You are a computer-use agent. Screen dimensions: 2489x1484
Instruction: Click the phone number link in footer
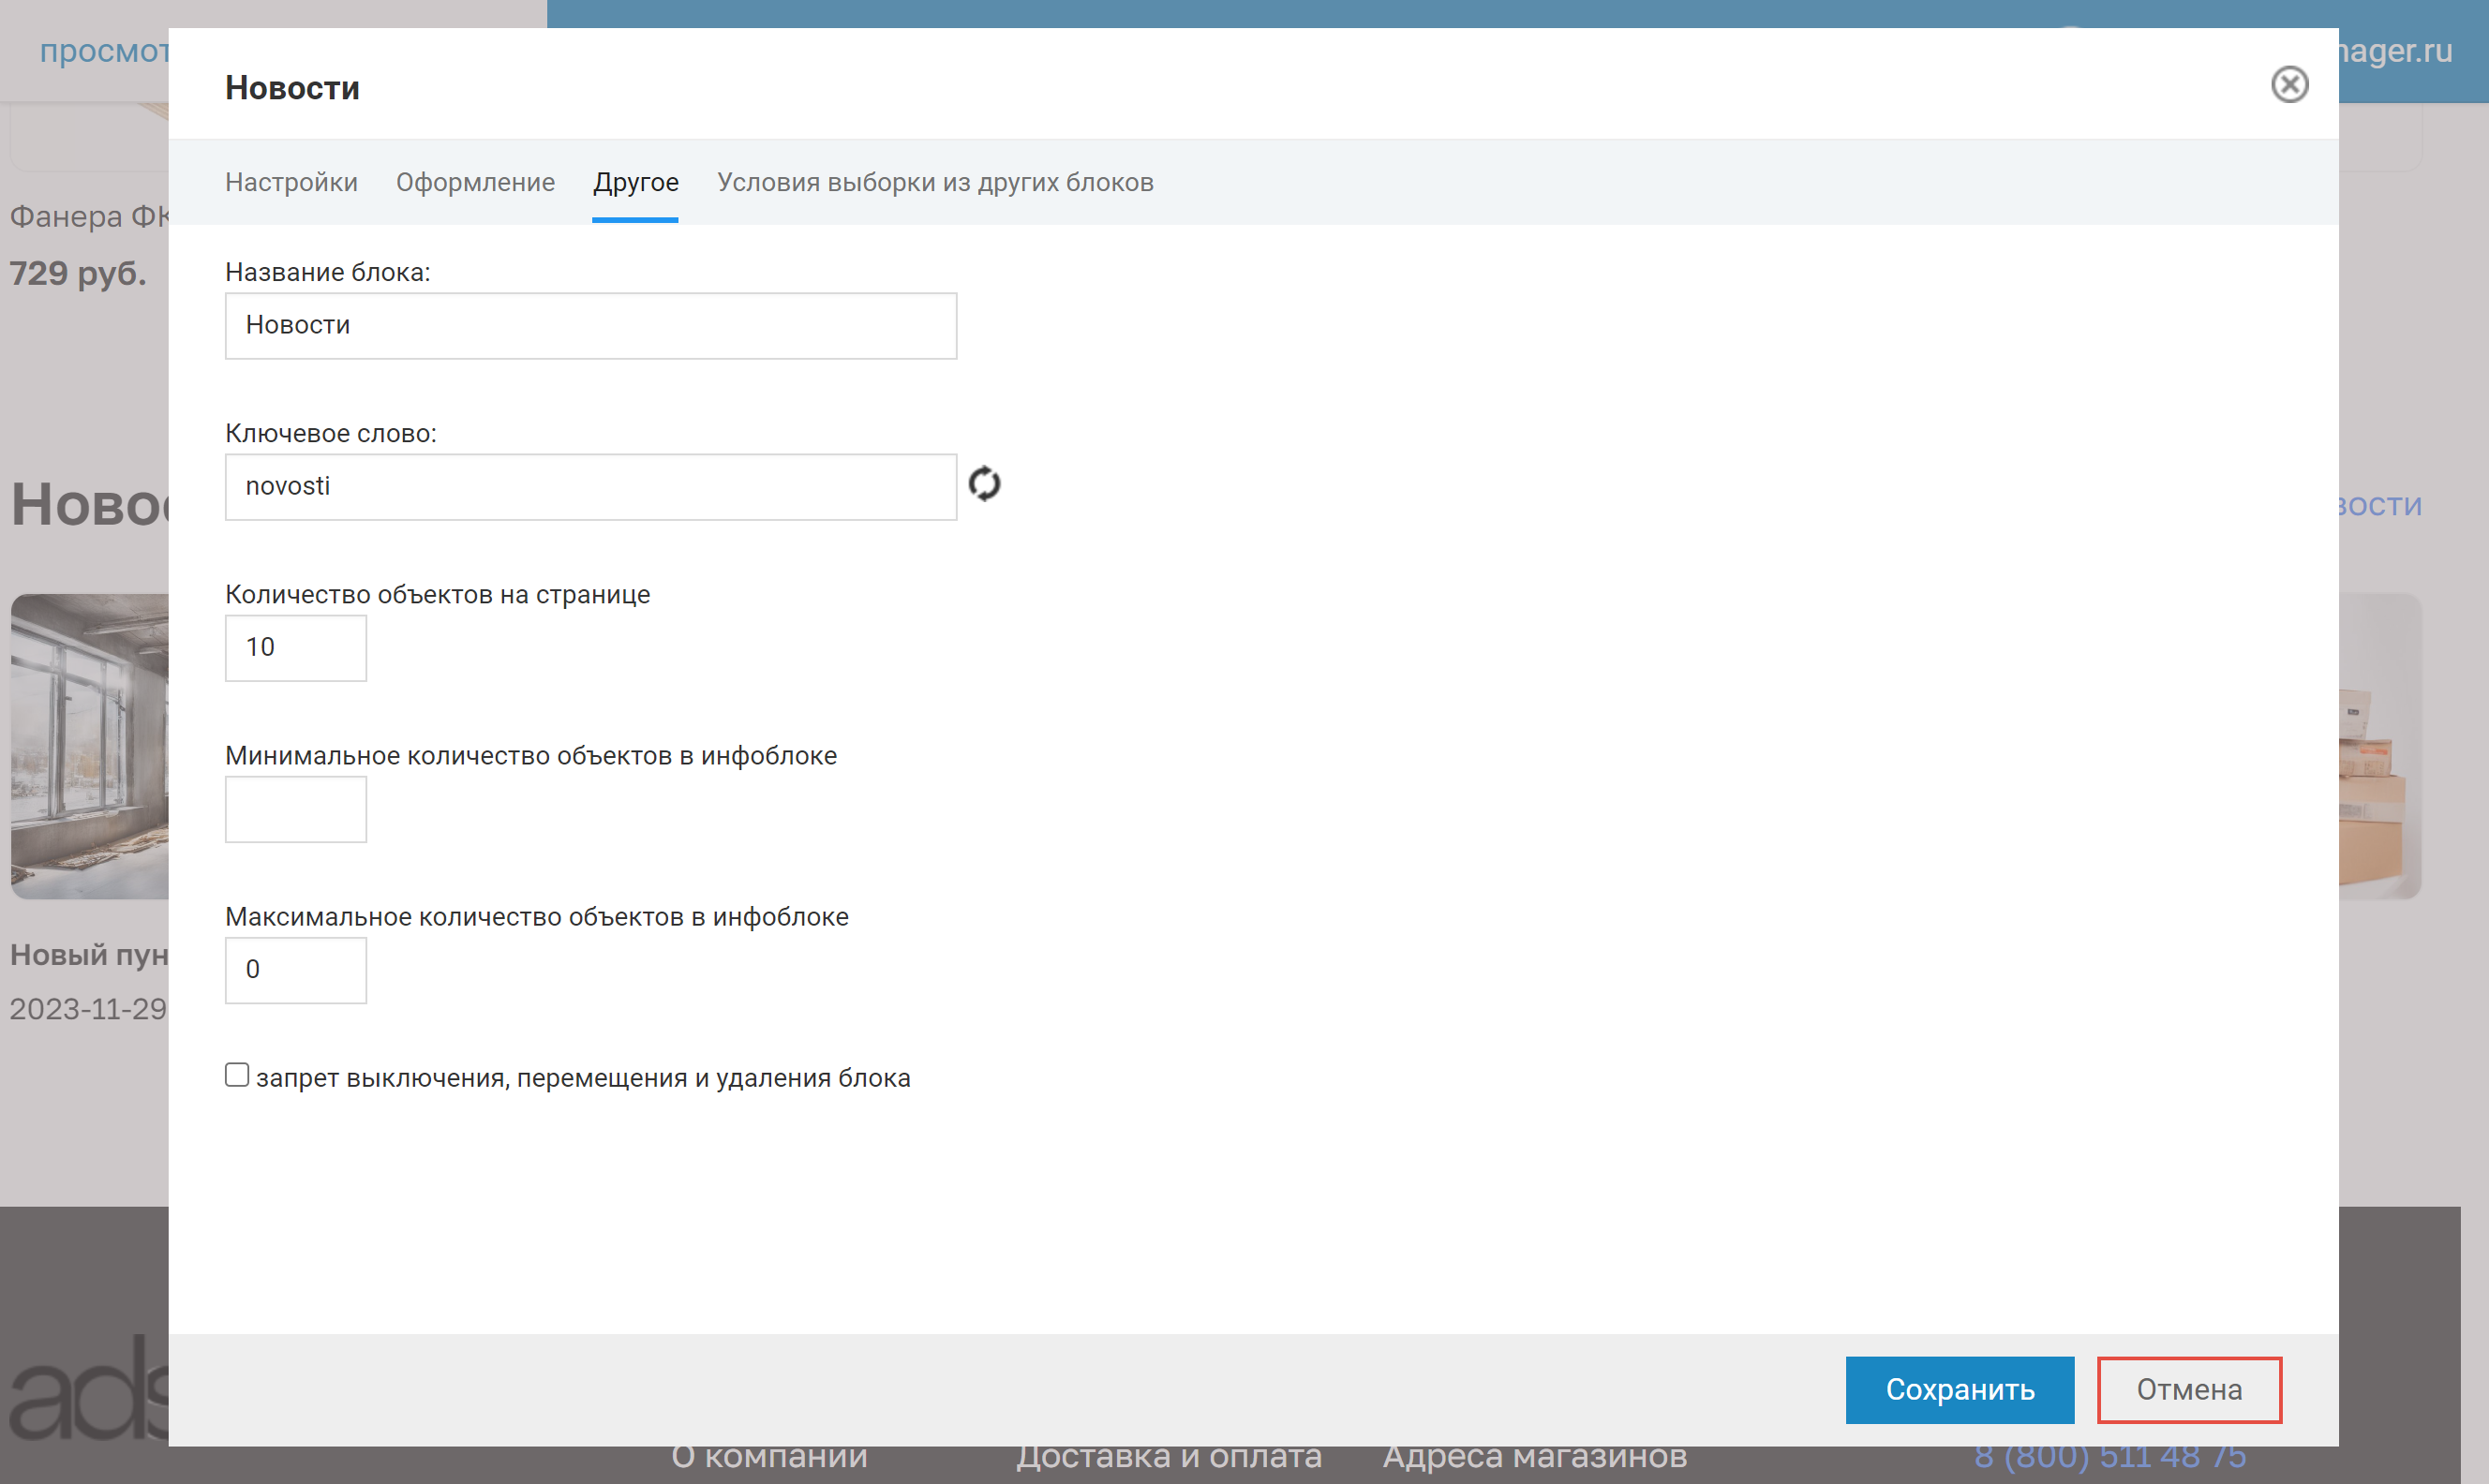pos(2110,1458)
